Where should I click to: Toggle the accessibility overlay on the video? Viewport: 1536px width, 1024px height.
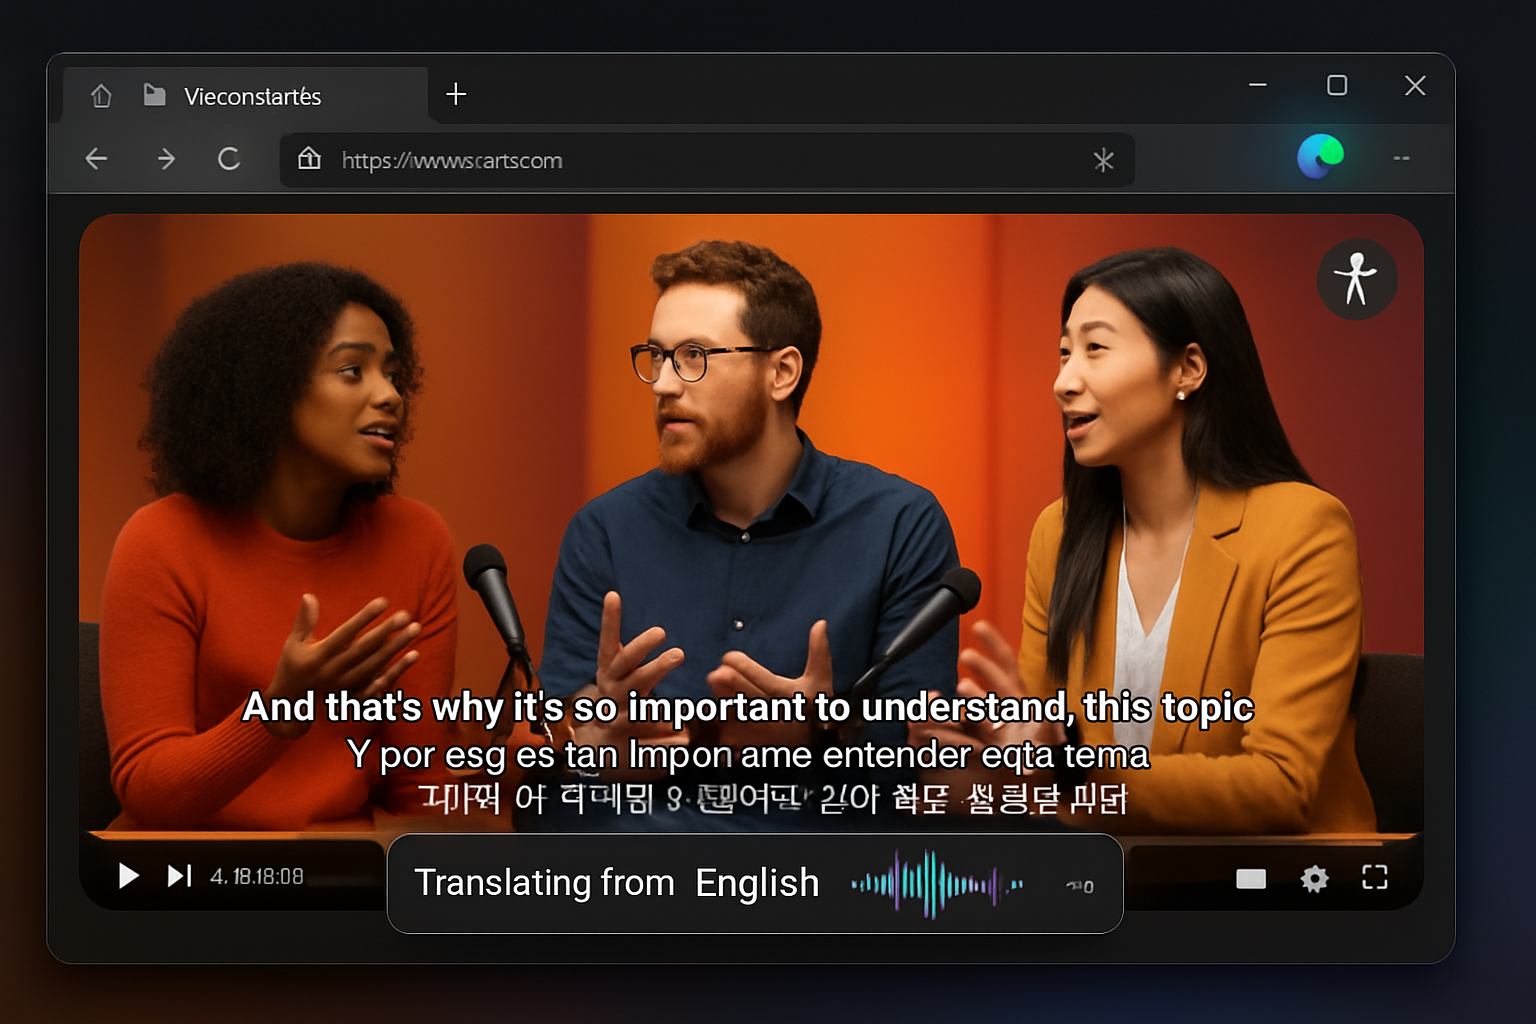(x=1356, y=279)
